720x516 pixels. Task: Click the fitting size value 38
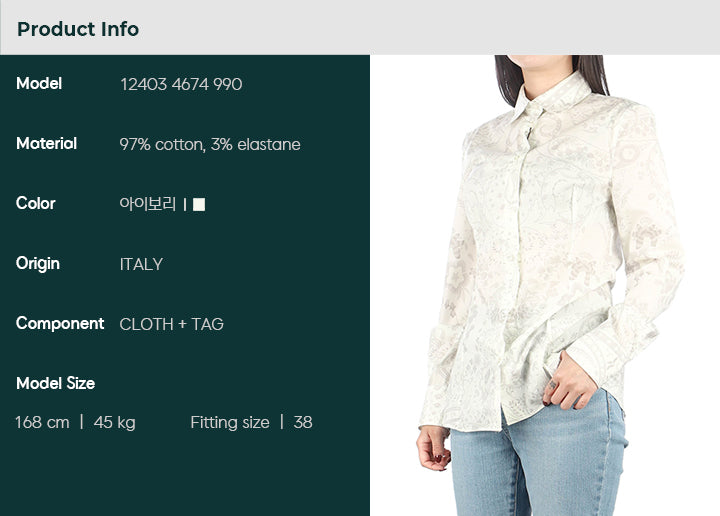[303, 422]
